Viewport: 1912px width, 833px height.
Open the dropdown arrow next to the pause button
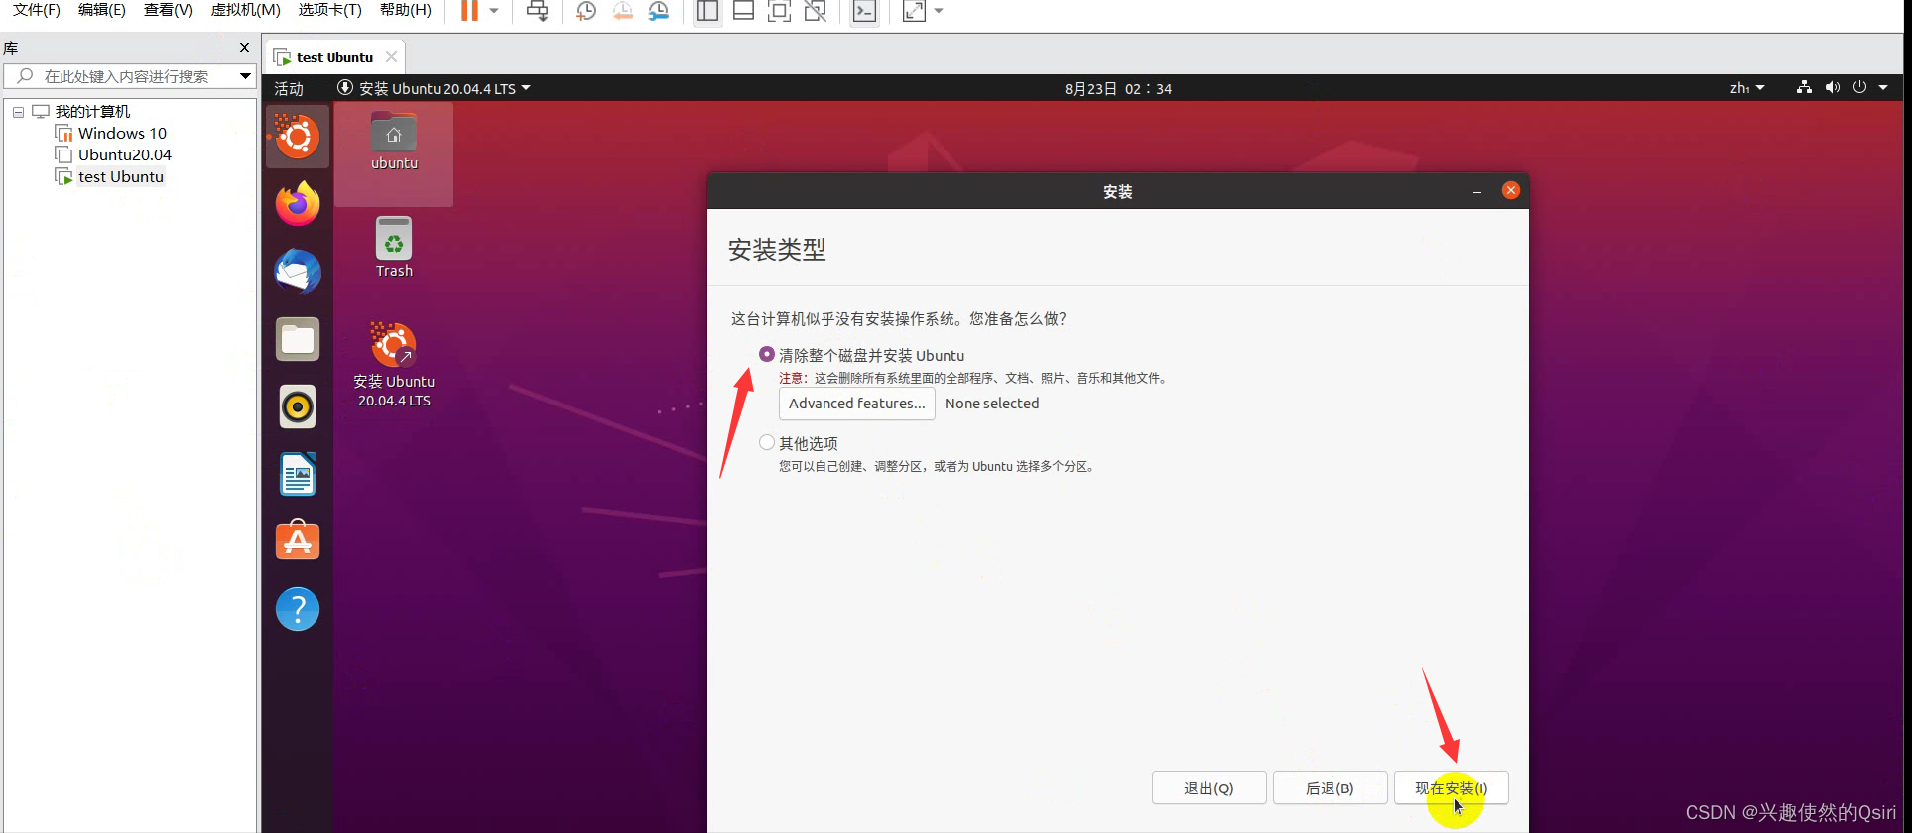point(494,11)
